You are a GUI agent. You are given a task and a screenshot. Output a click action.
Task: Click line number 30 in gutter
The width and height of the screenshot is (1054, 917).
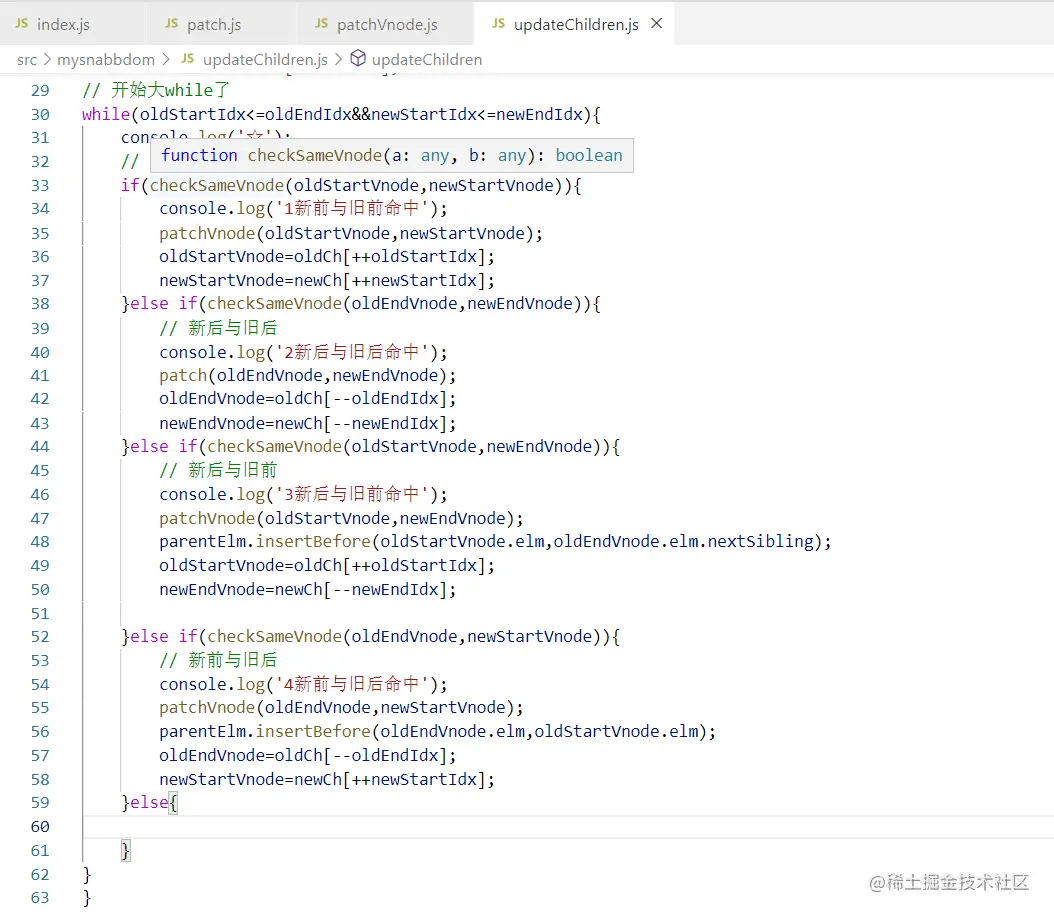[x=40, y=114]
